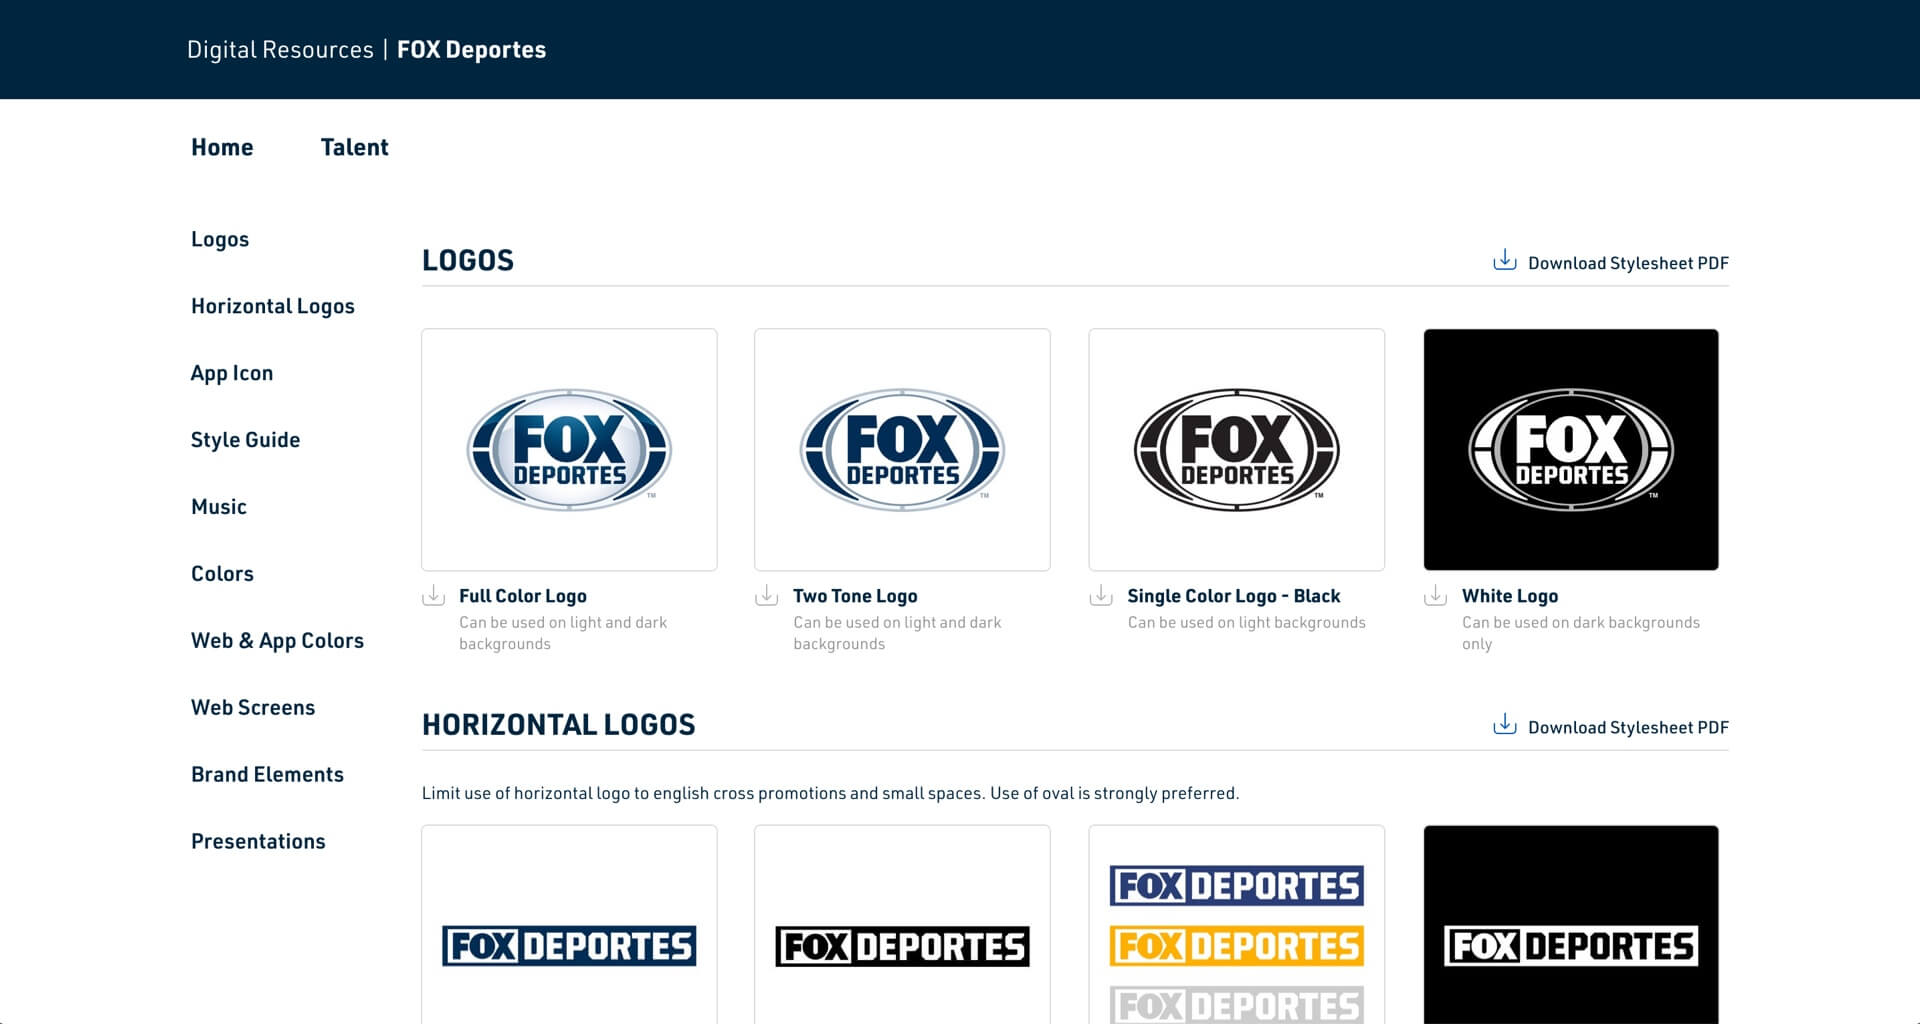Click the HORIZONTAL LOGOS section heading

pos(559,725)
